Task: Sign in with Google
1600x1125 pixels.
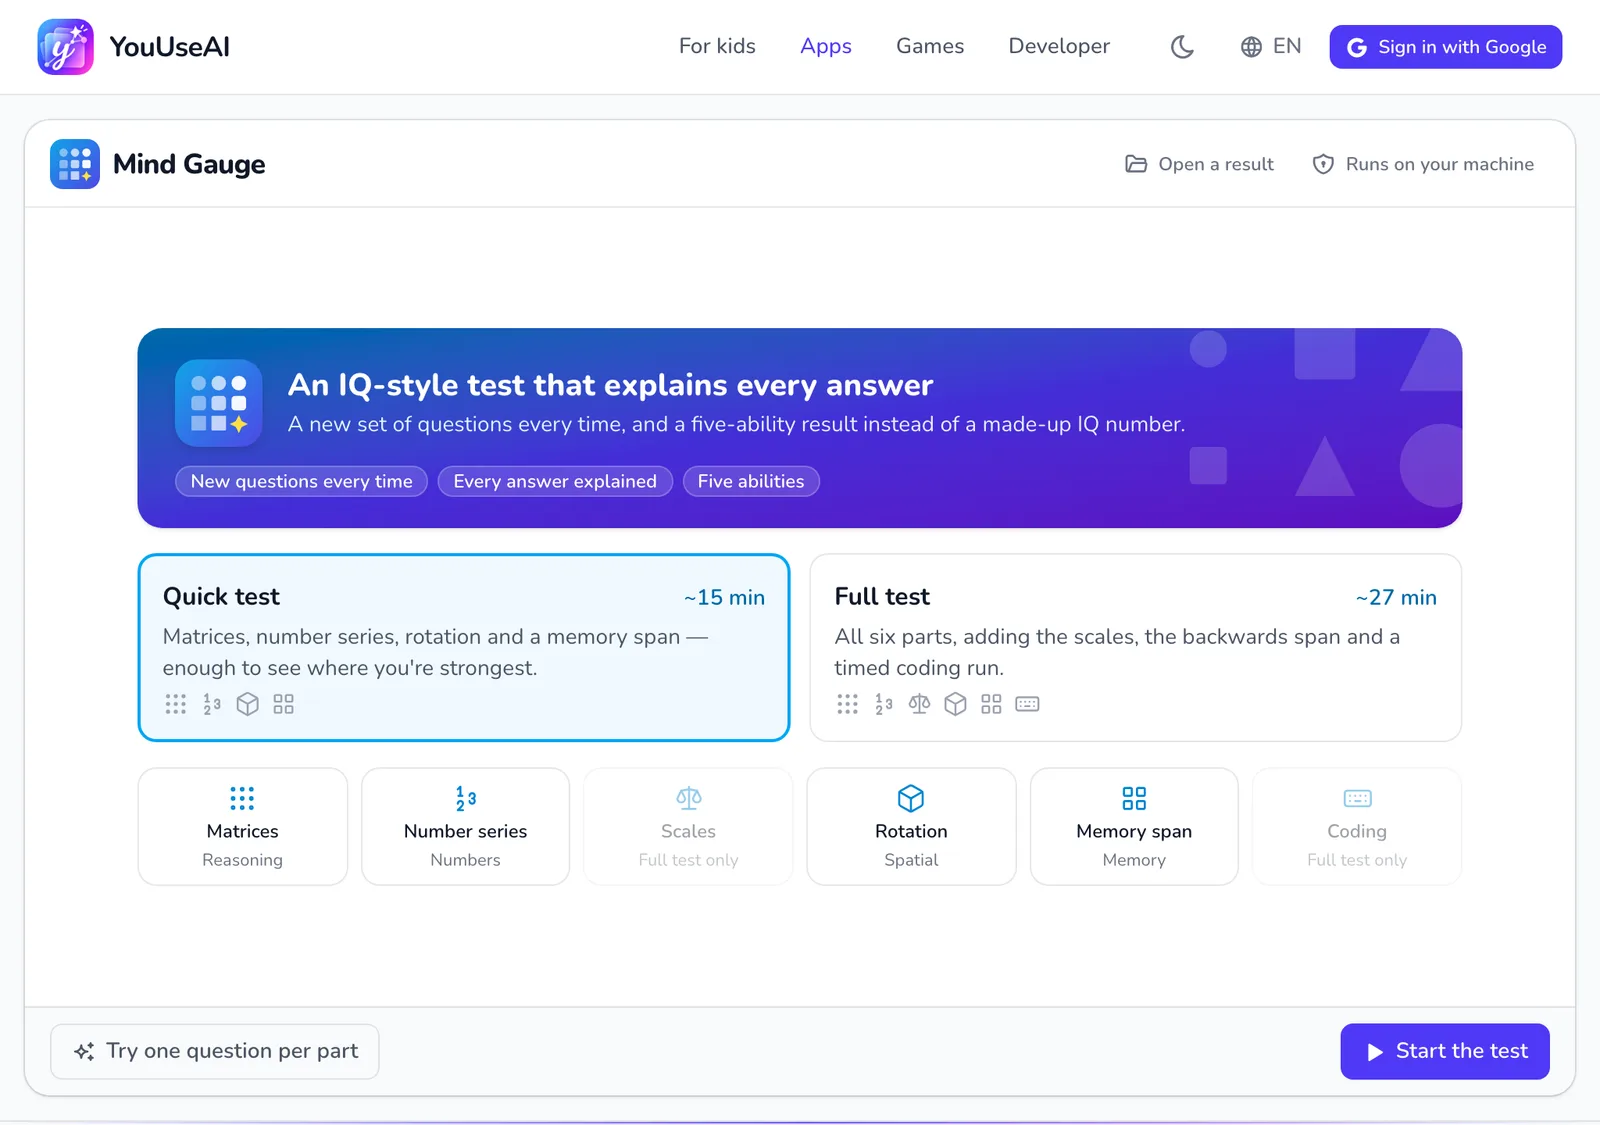Action: (1446, 47)
